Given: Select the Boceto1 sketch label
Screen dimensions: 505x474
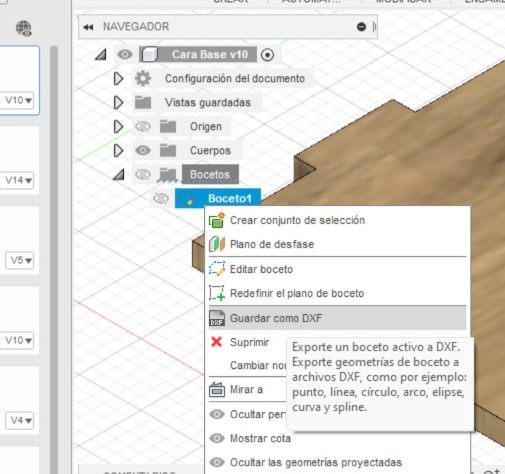Looking at the screenshot, I should tap(230, 199).
